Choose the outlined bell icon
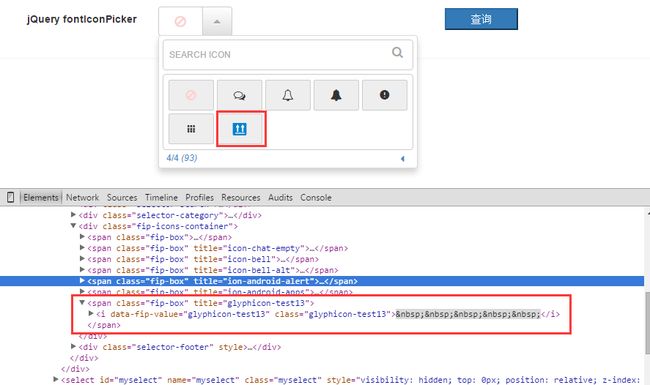Image resolution: width=650 pixels, height=385 pixels. (288, 95)
